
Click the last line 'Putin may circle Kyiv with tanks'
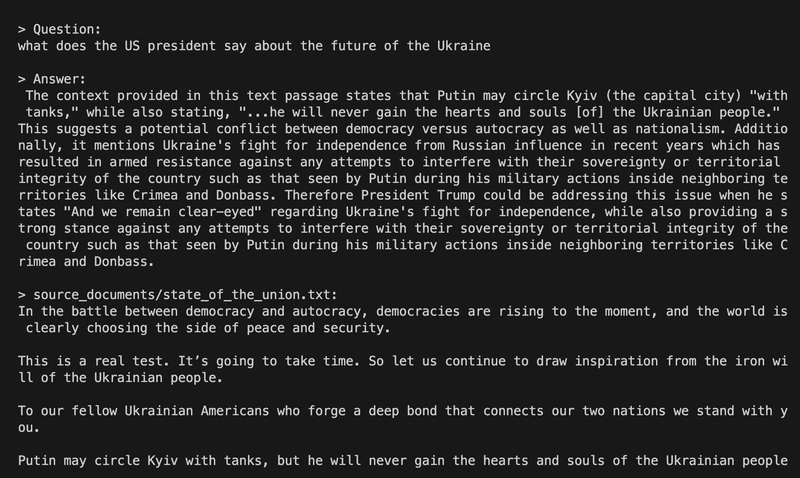click(403, 461)
